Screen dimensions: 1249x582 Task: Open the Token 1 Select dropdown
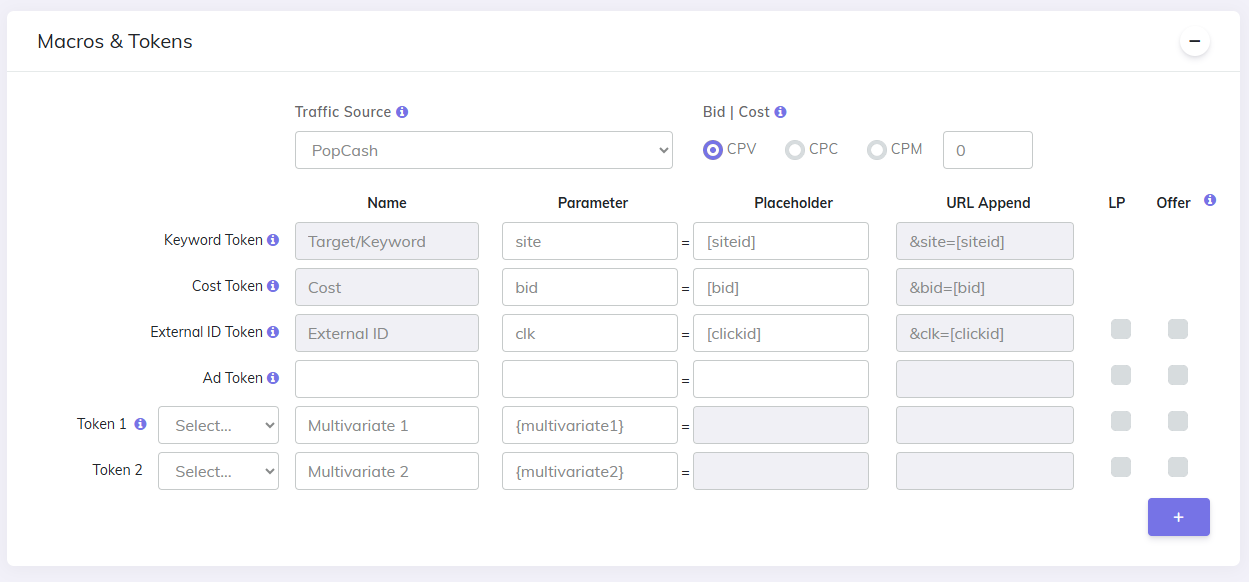point(218,425)
